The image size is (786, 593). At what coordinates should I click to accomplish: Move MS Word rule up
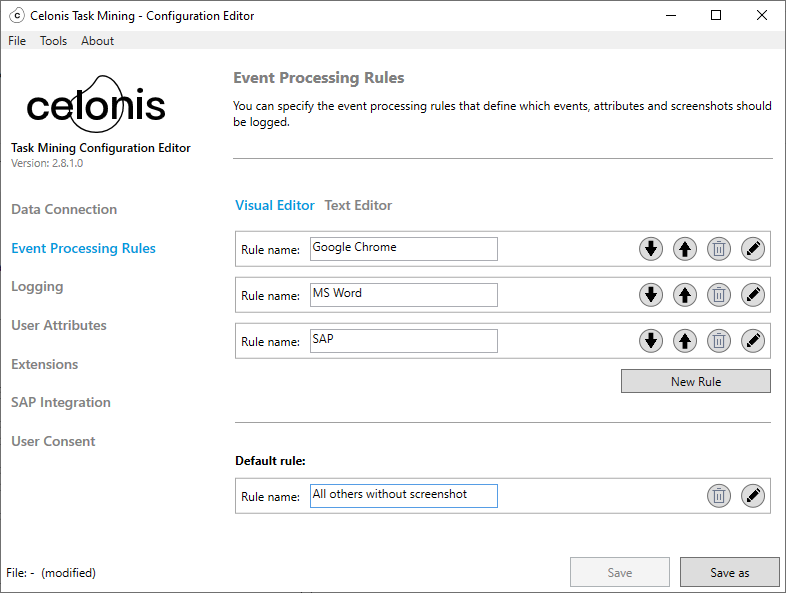685,295
